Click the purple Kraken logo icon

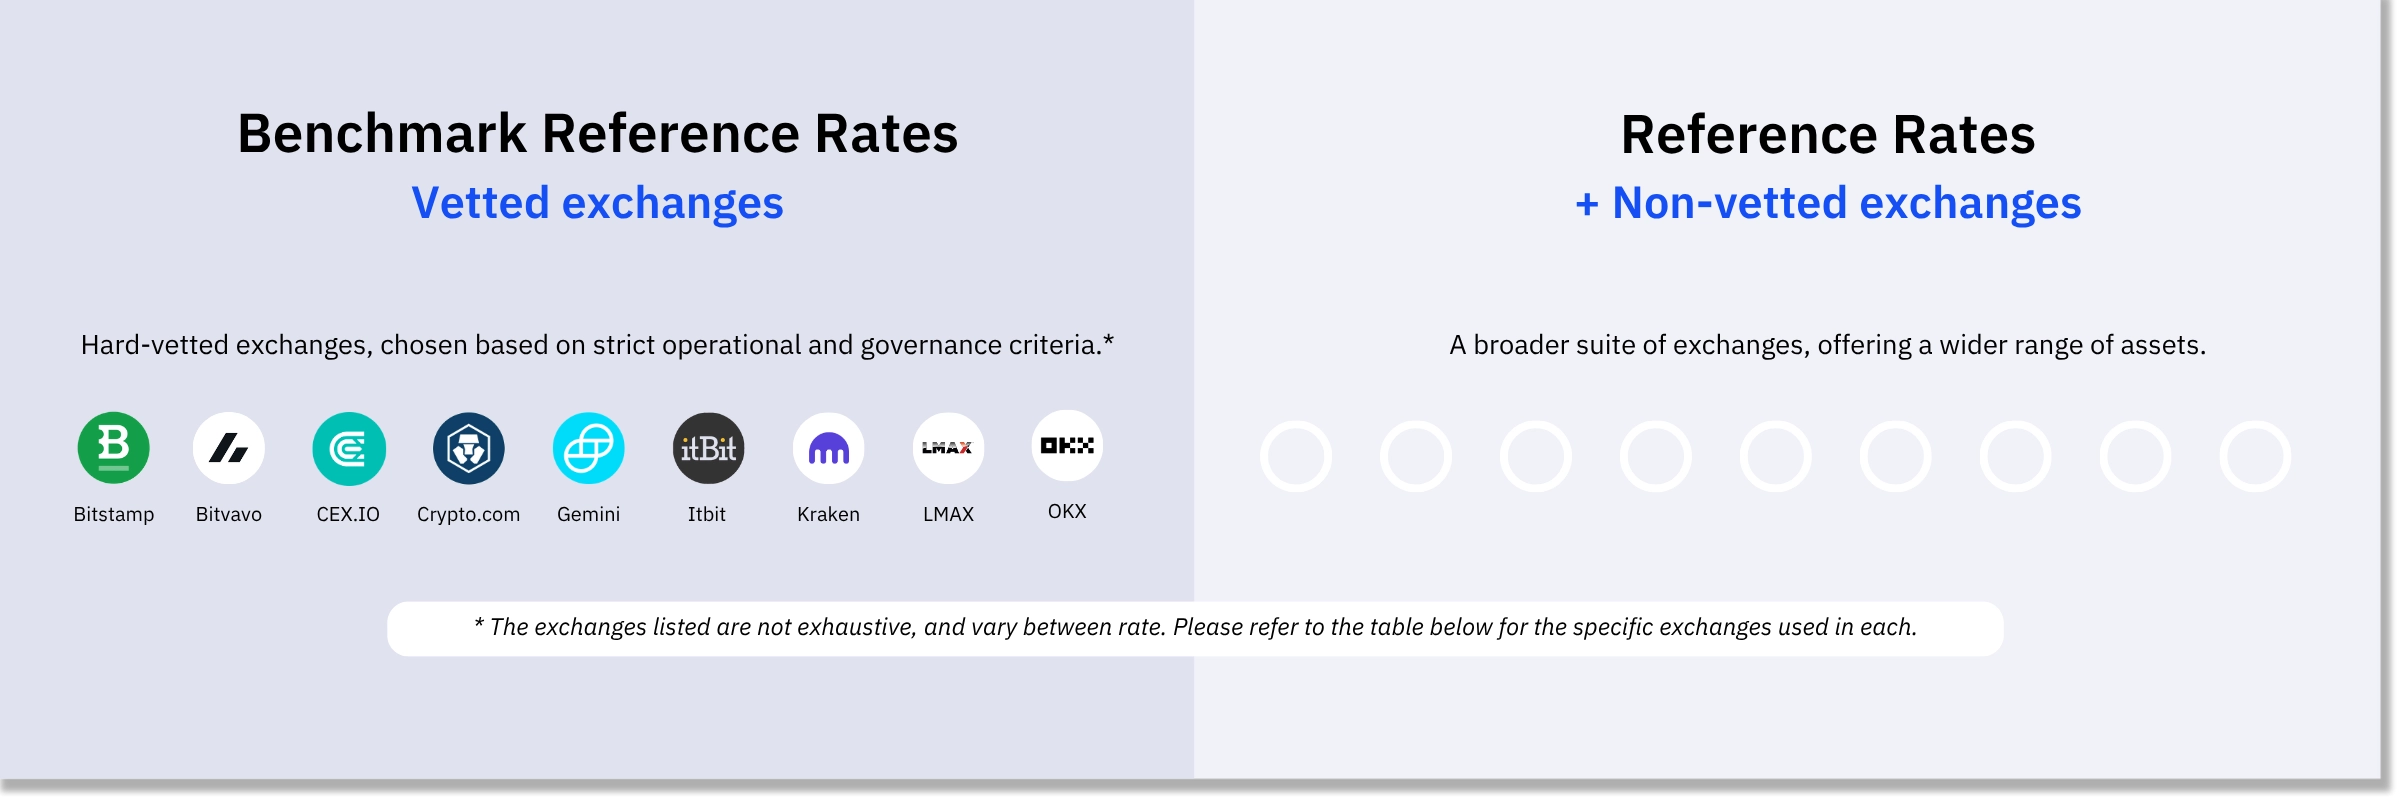(x=828, y=448)
